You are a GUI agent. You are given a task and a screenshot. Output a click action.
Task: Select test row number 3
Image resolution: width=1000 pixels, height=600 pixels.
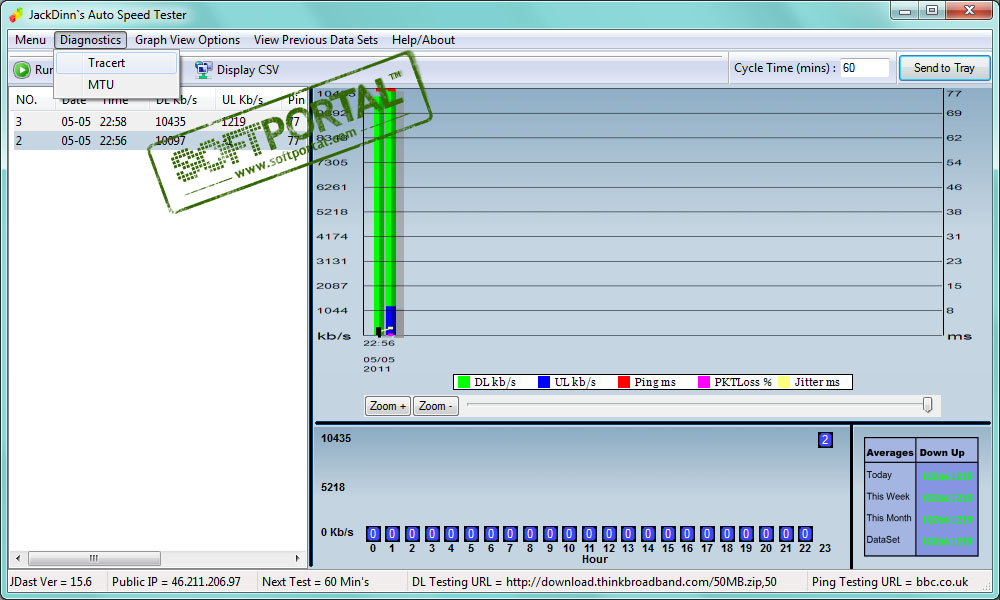tap(158, 121)
